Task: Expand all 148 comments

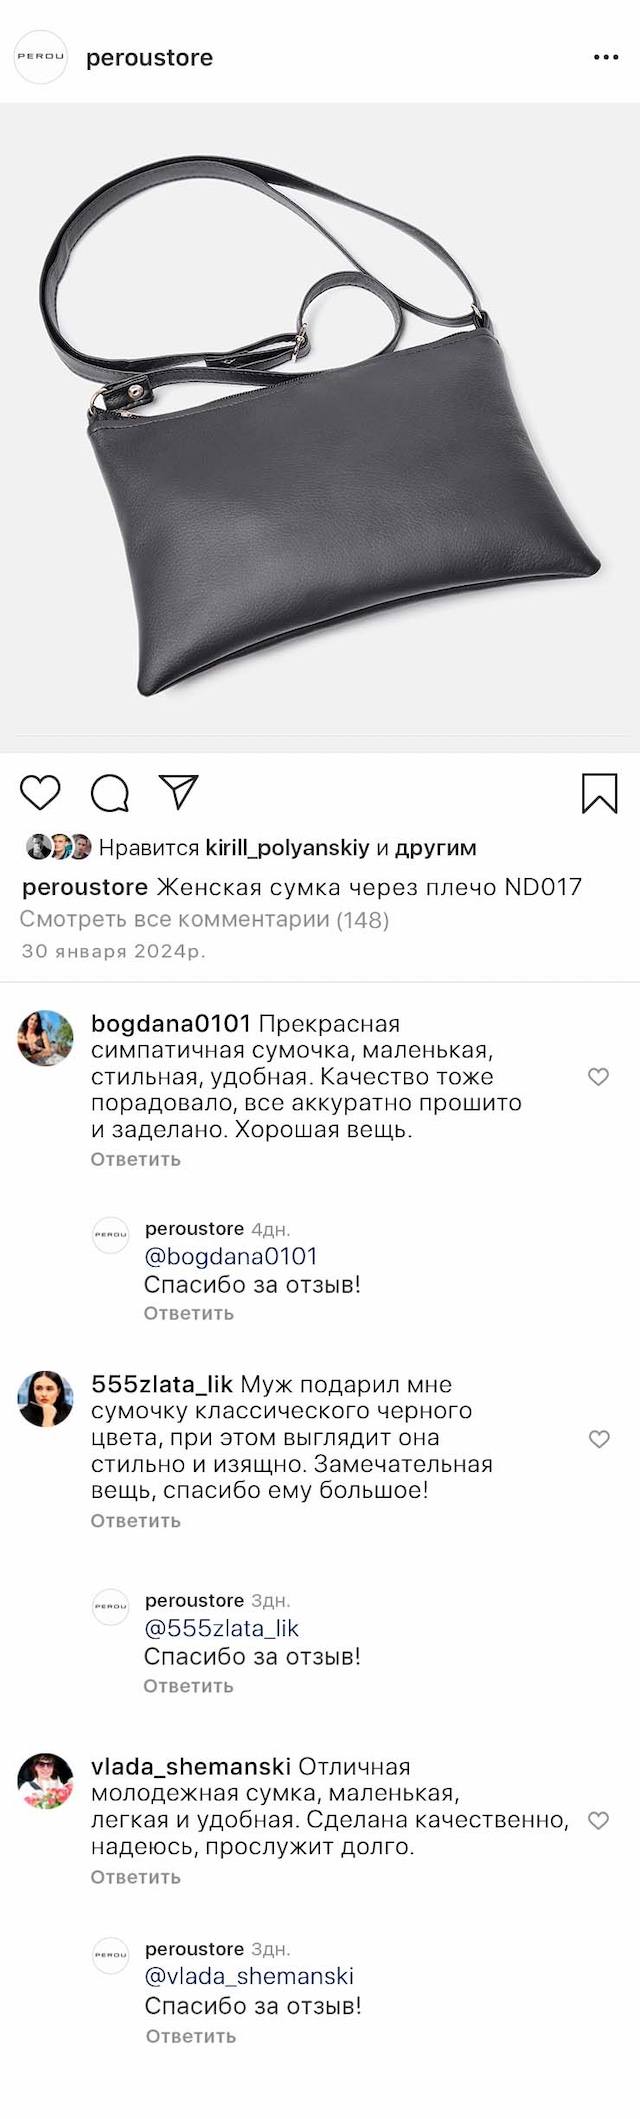Action: click(205, 919)
